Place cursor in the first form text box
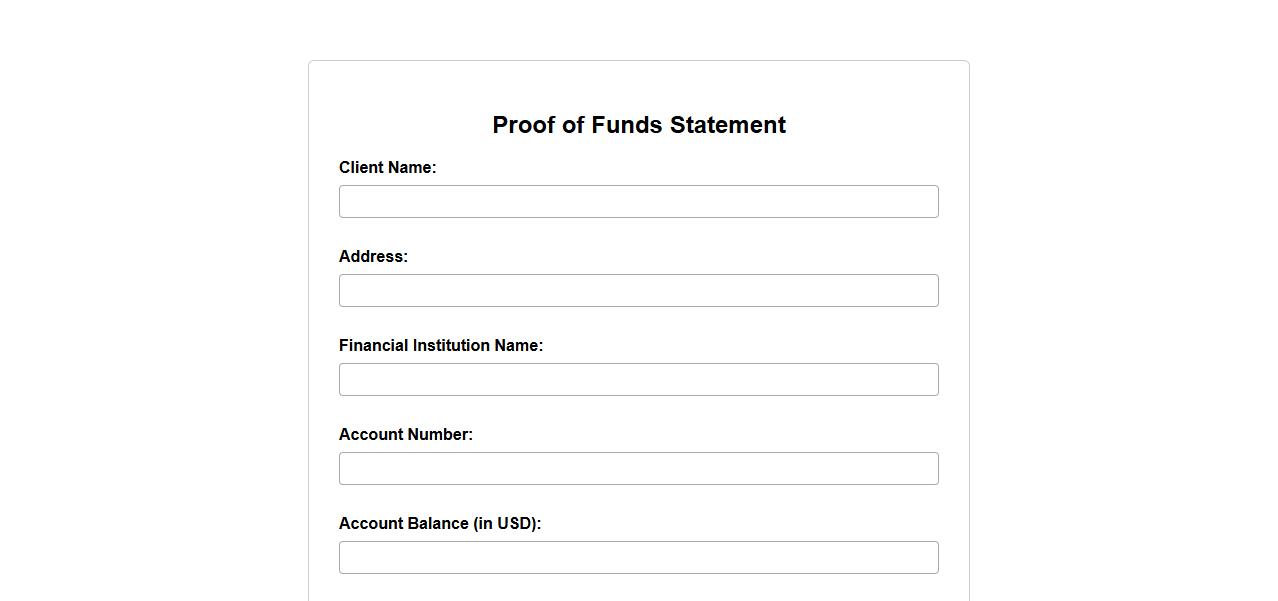 pyautogui.click(x=638, y=201)
